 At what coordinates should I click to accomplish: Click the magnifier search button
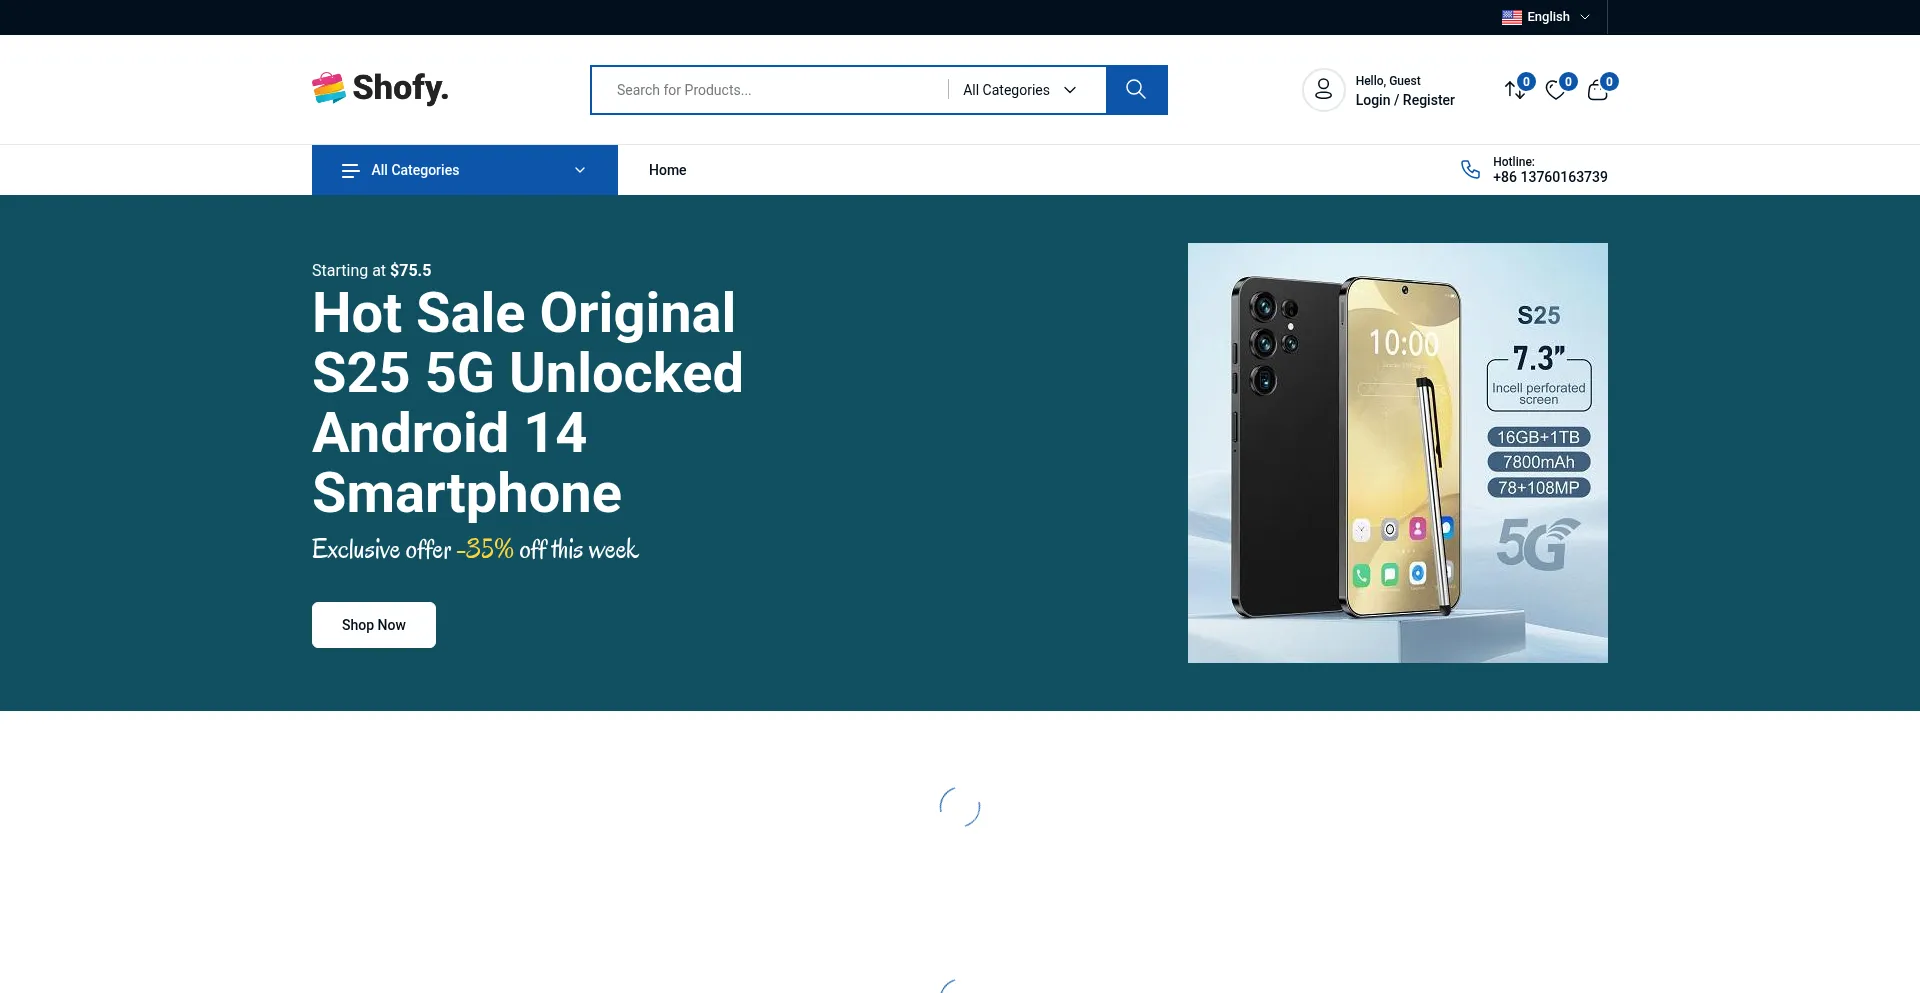tap(1136, 90)
